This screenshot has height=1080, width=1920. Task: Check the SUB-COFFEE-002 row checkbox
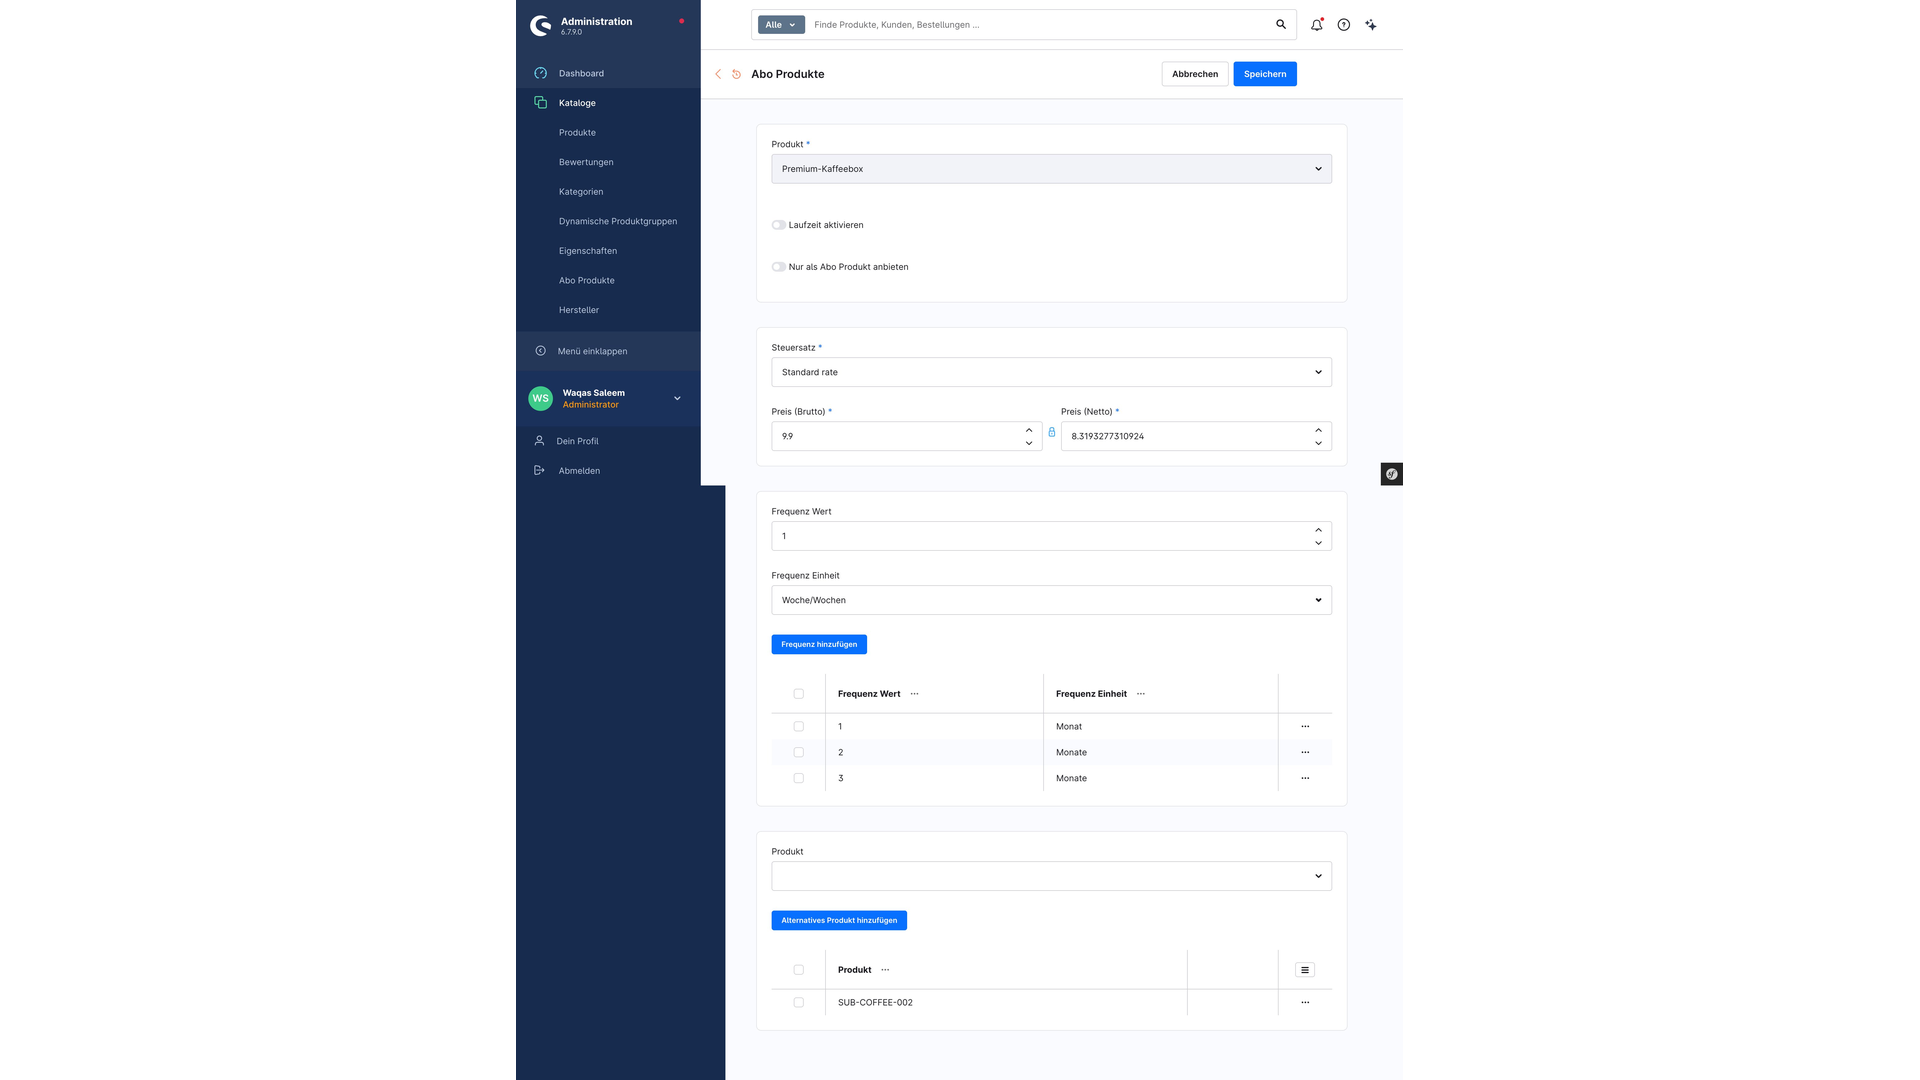click(798, 1002)
